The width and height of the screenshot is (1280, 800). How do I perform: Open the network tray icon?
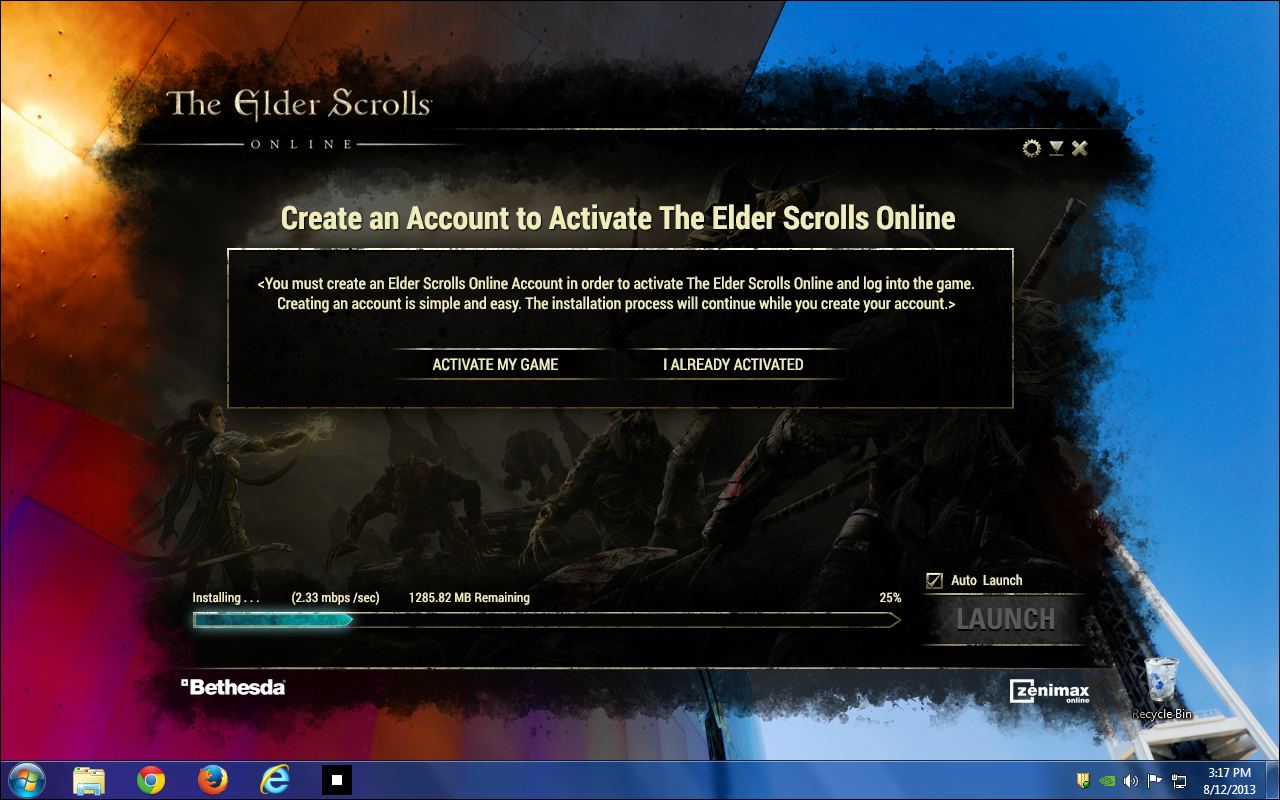coord(1179,780)
